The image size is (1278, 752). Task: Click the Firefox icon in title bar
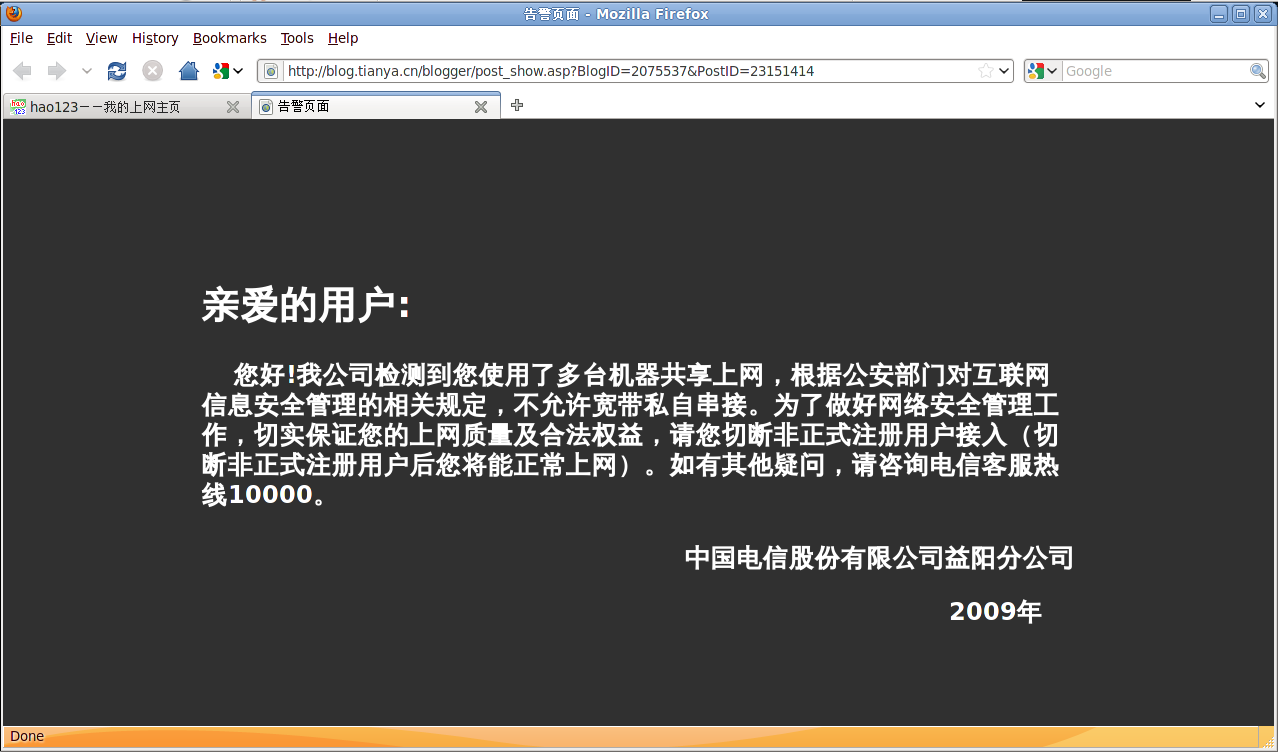pyautogui.click(x=14, y=13)
